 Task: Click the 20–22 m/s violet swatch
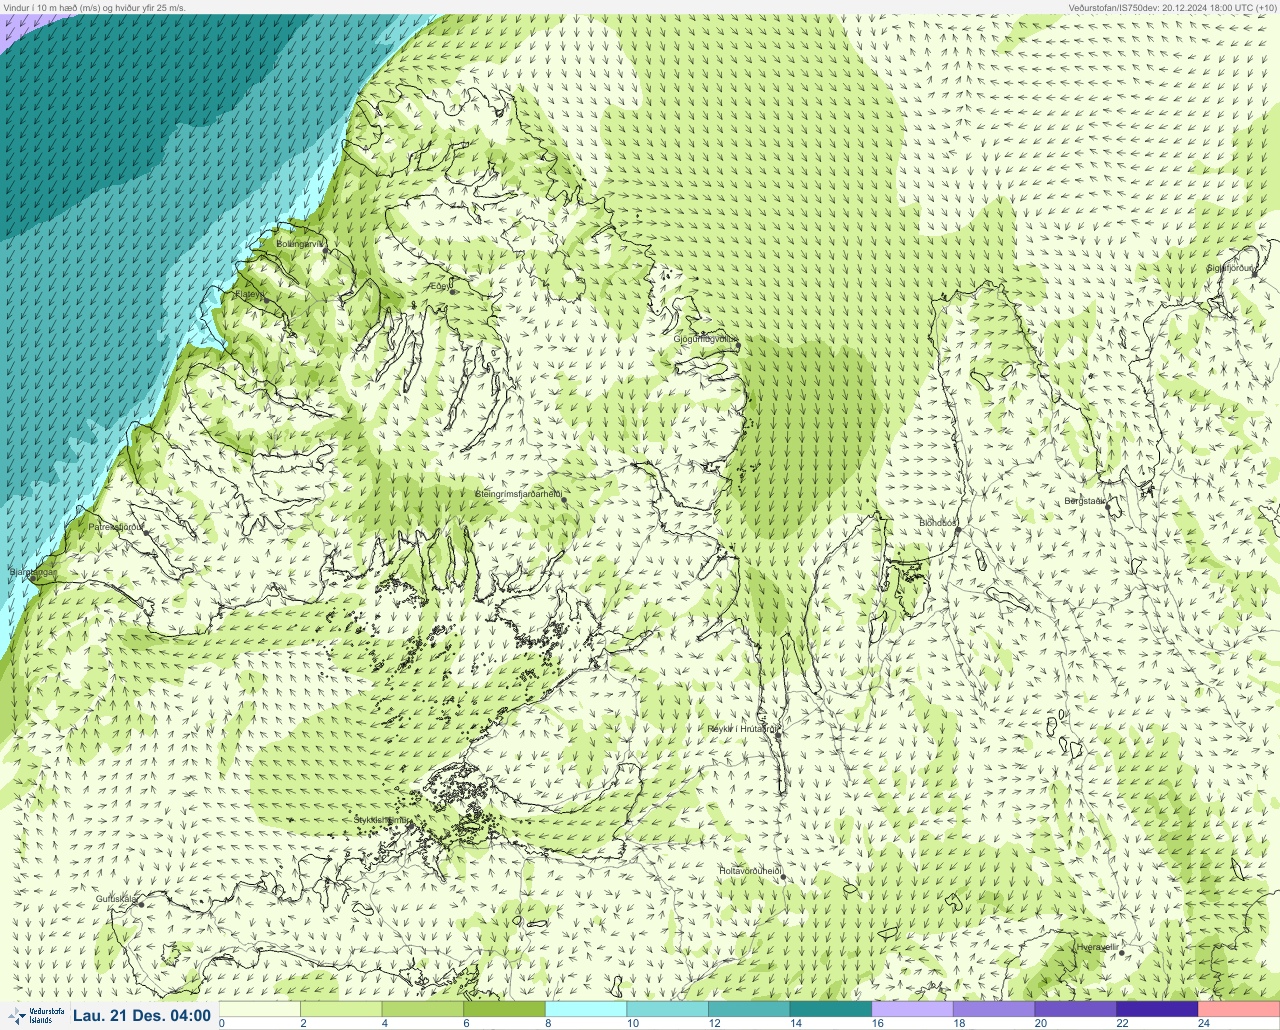[1075, 1009]
